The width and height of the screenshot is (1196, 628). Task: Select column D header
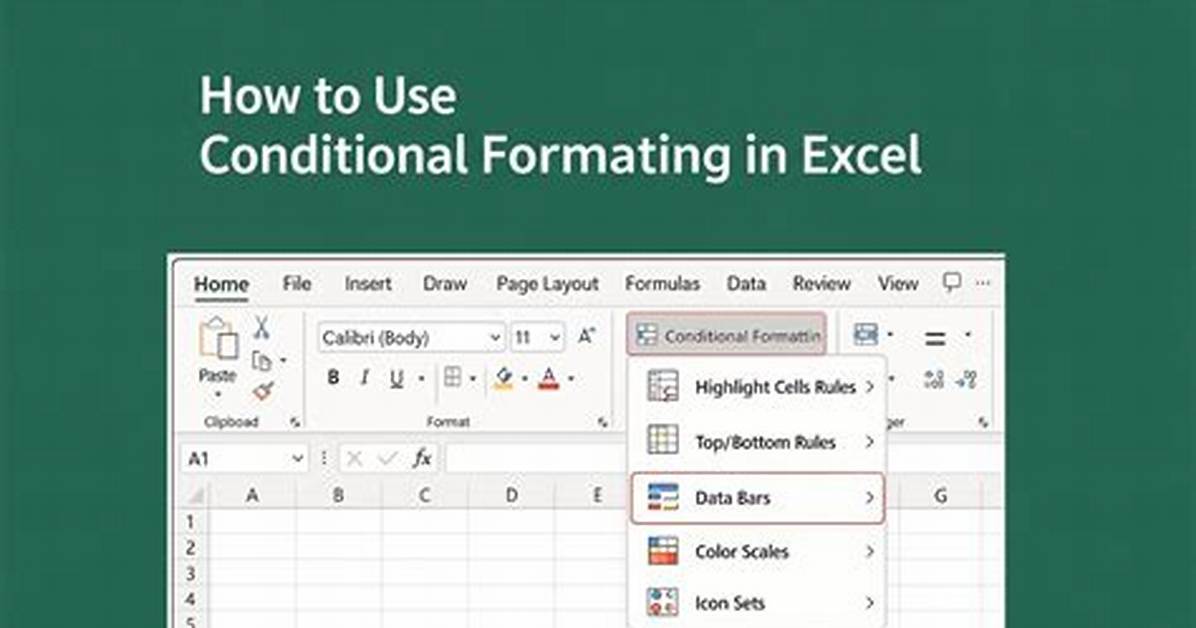pyautogui.click(x=511, y=496)
